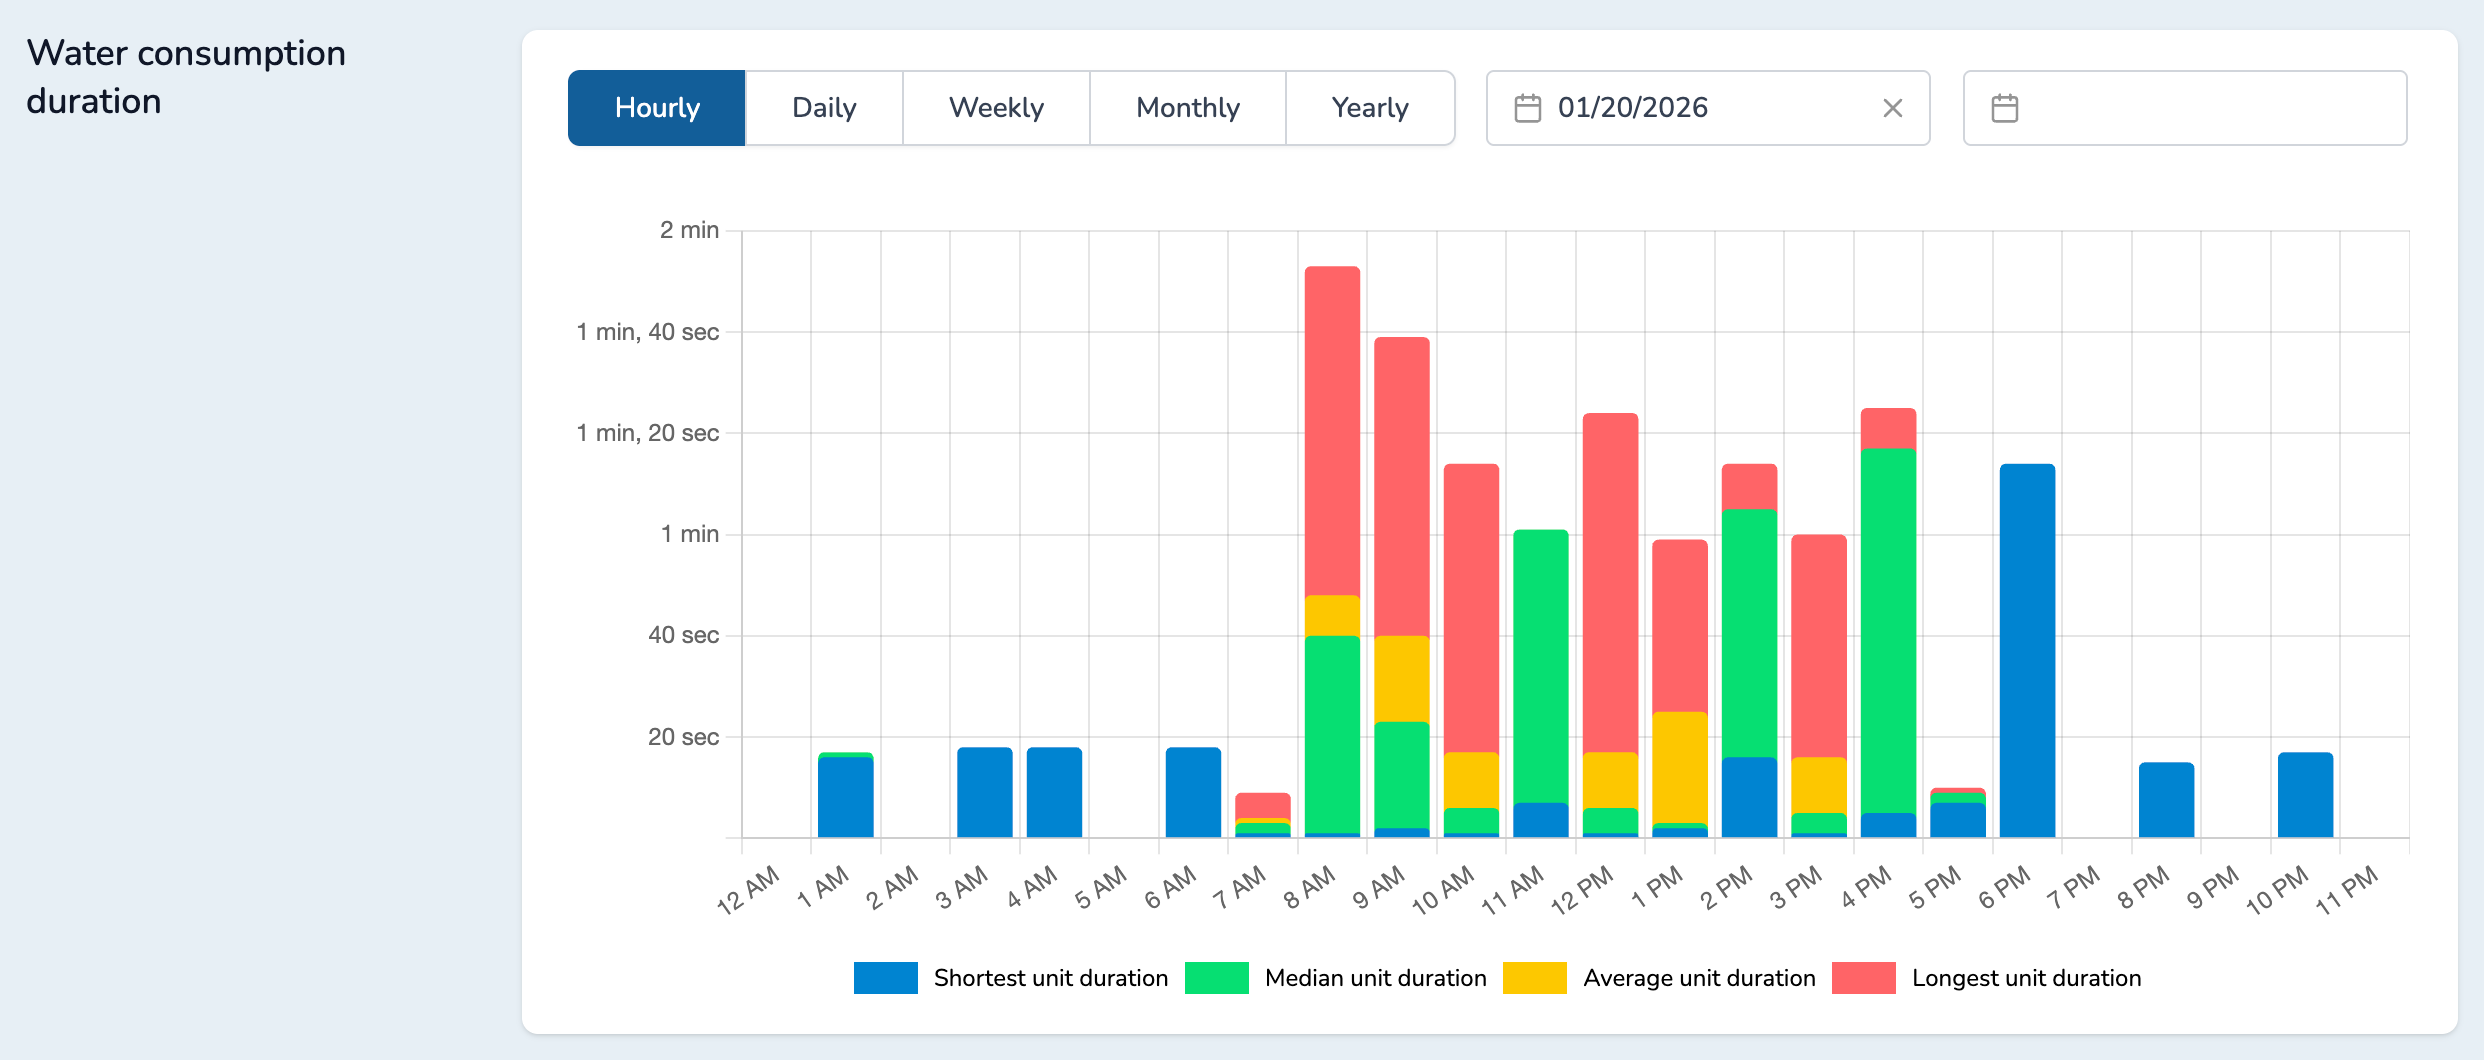Click the calendar icon beside 01/20/2026
2484x1060 pixels.
click(1527, 108)
